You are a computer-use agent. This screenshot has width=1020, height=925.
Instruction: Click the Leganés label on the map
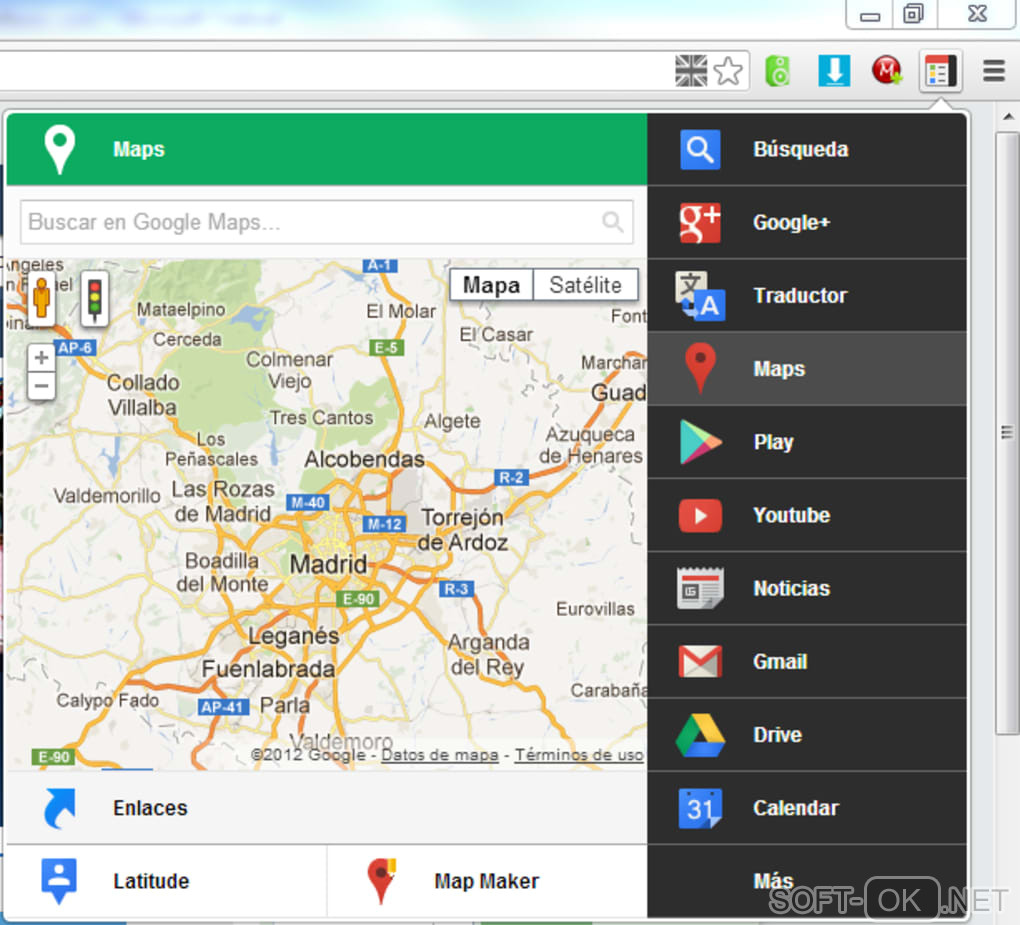[294, 636]
